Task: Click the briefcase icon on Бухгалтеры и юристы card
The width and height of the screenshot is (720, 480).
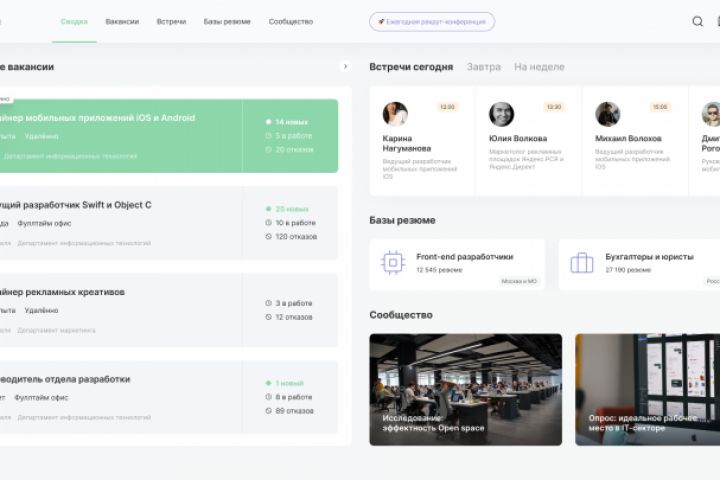Action: pos(582,263)
